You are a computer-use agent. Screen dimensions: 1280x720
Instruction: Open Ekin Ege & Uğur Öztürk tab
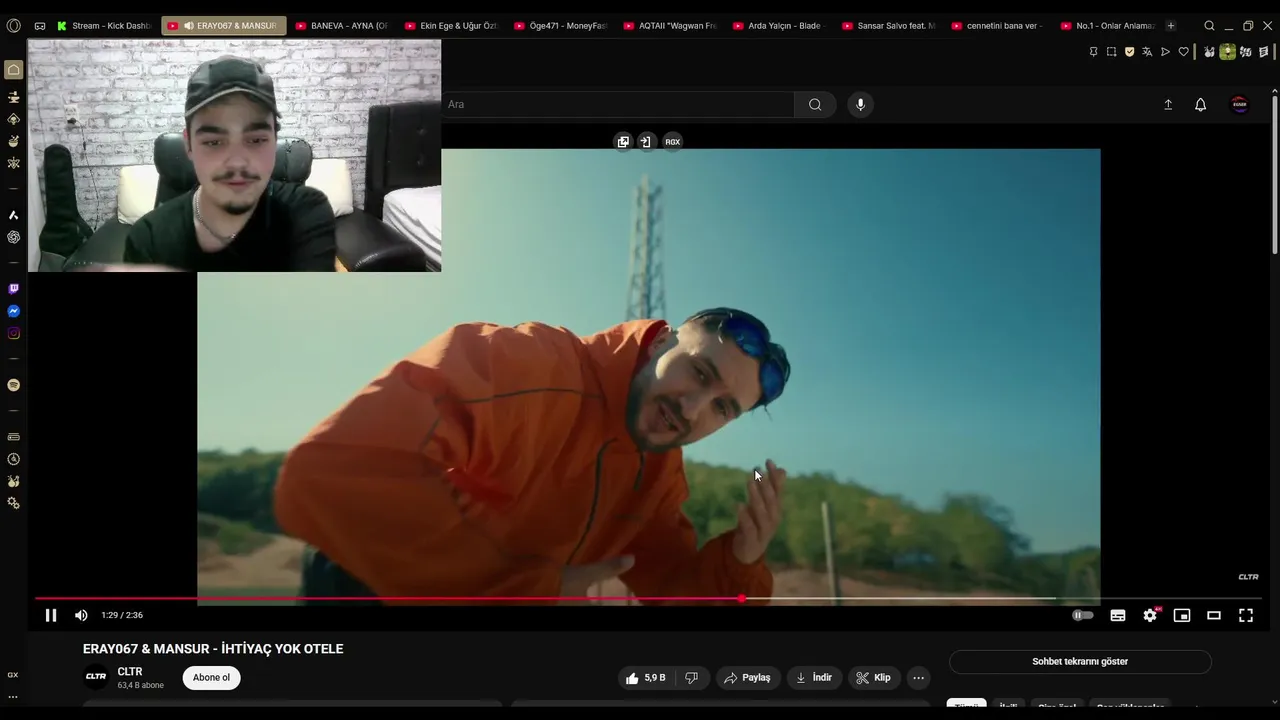coord(452,26)
